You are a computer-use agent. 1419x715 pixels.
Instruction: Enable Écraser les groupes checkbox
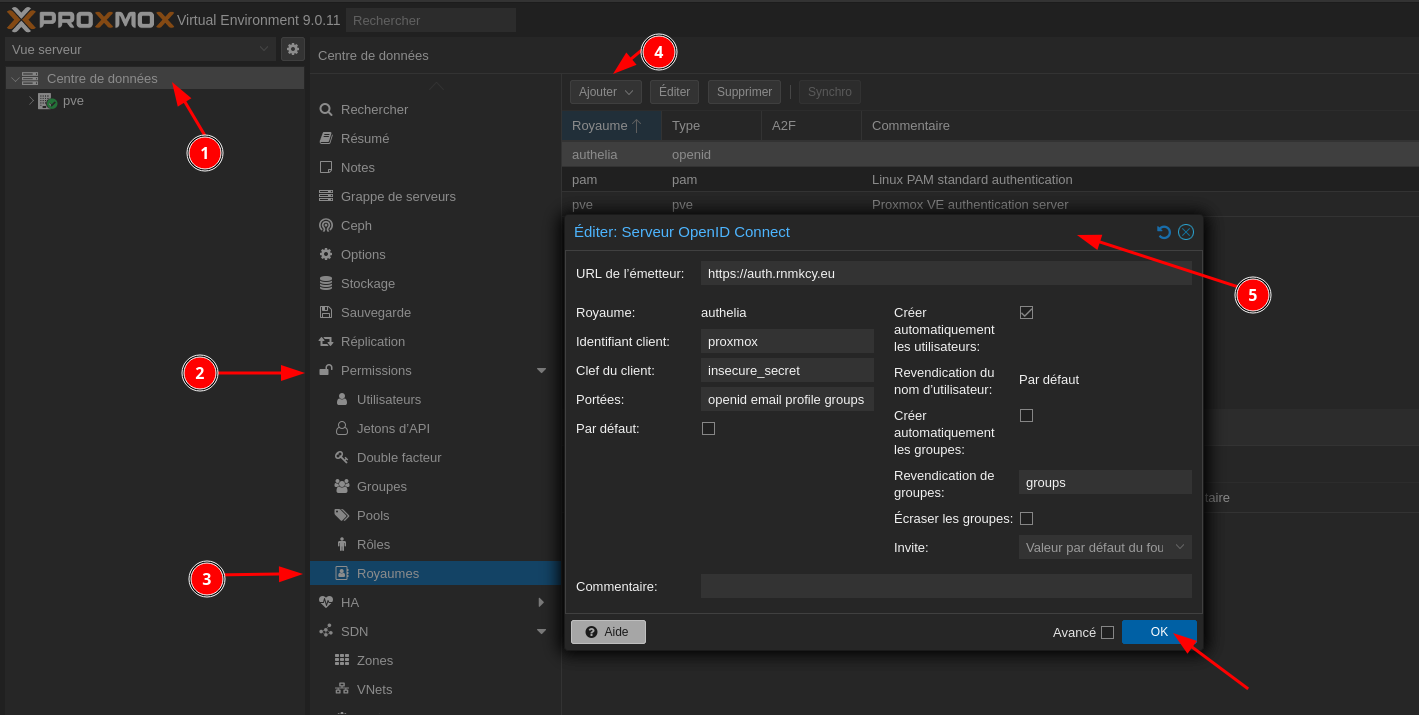click(x=1026, y=518)
